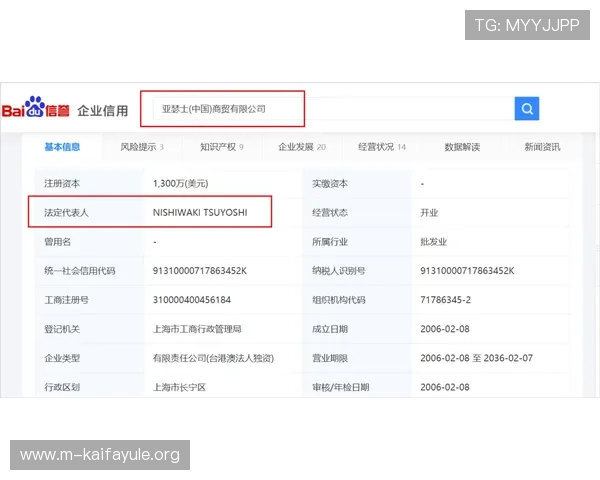Open the Baidu Xinyu logo
The width and height of the screenshot is (600, 480).
click(x=36, y=107)
